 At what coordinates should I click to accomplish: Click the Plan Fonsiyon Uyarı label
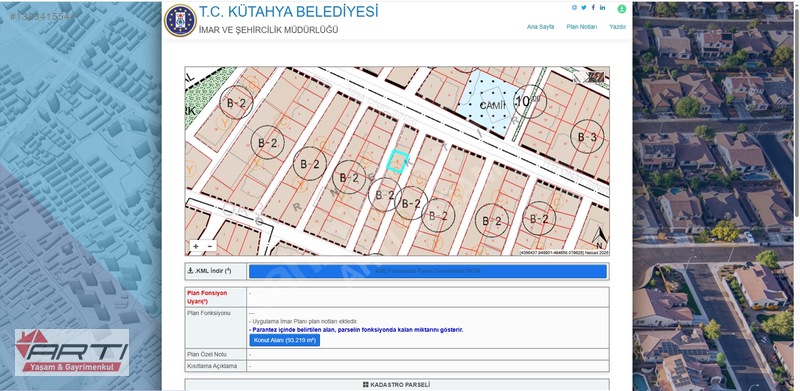coord(207,298)
